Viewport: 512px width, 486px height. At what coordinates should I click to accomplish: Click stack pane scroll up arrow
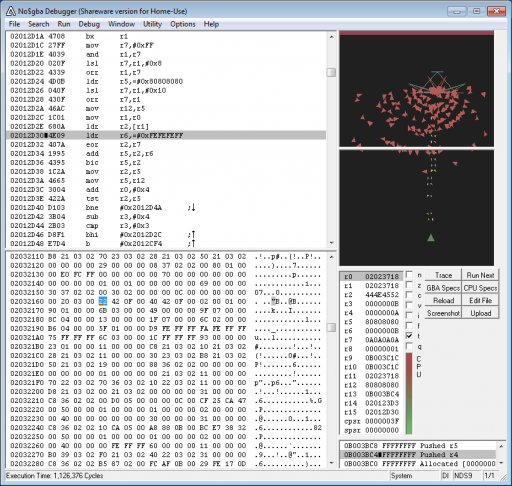pyautogui.click(x=501, y=446)
